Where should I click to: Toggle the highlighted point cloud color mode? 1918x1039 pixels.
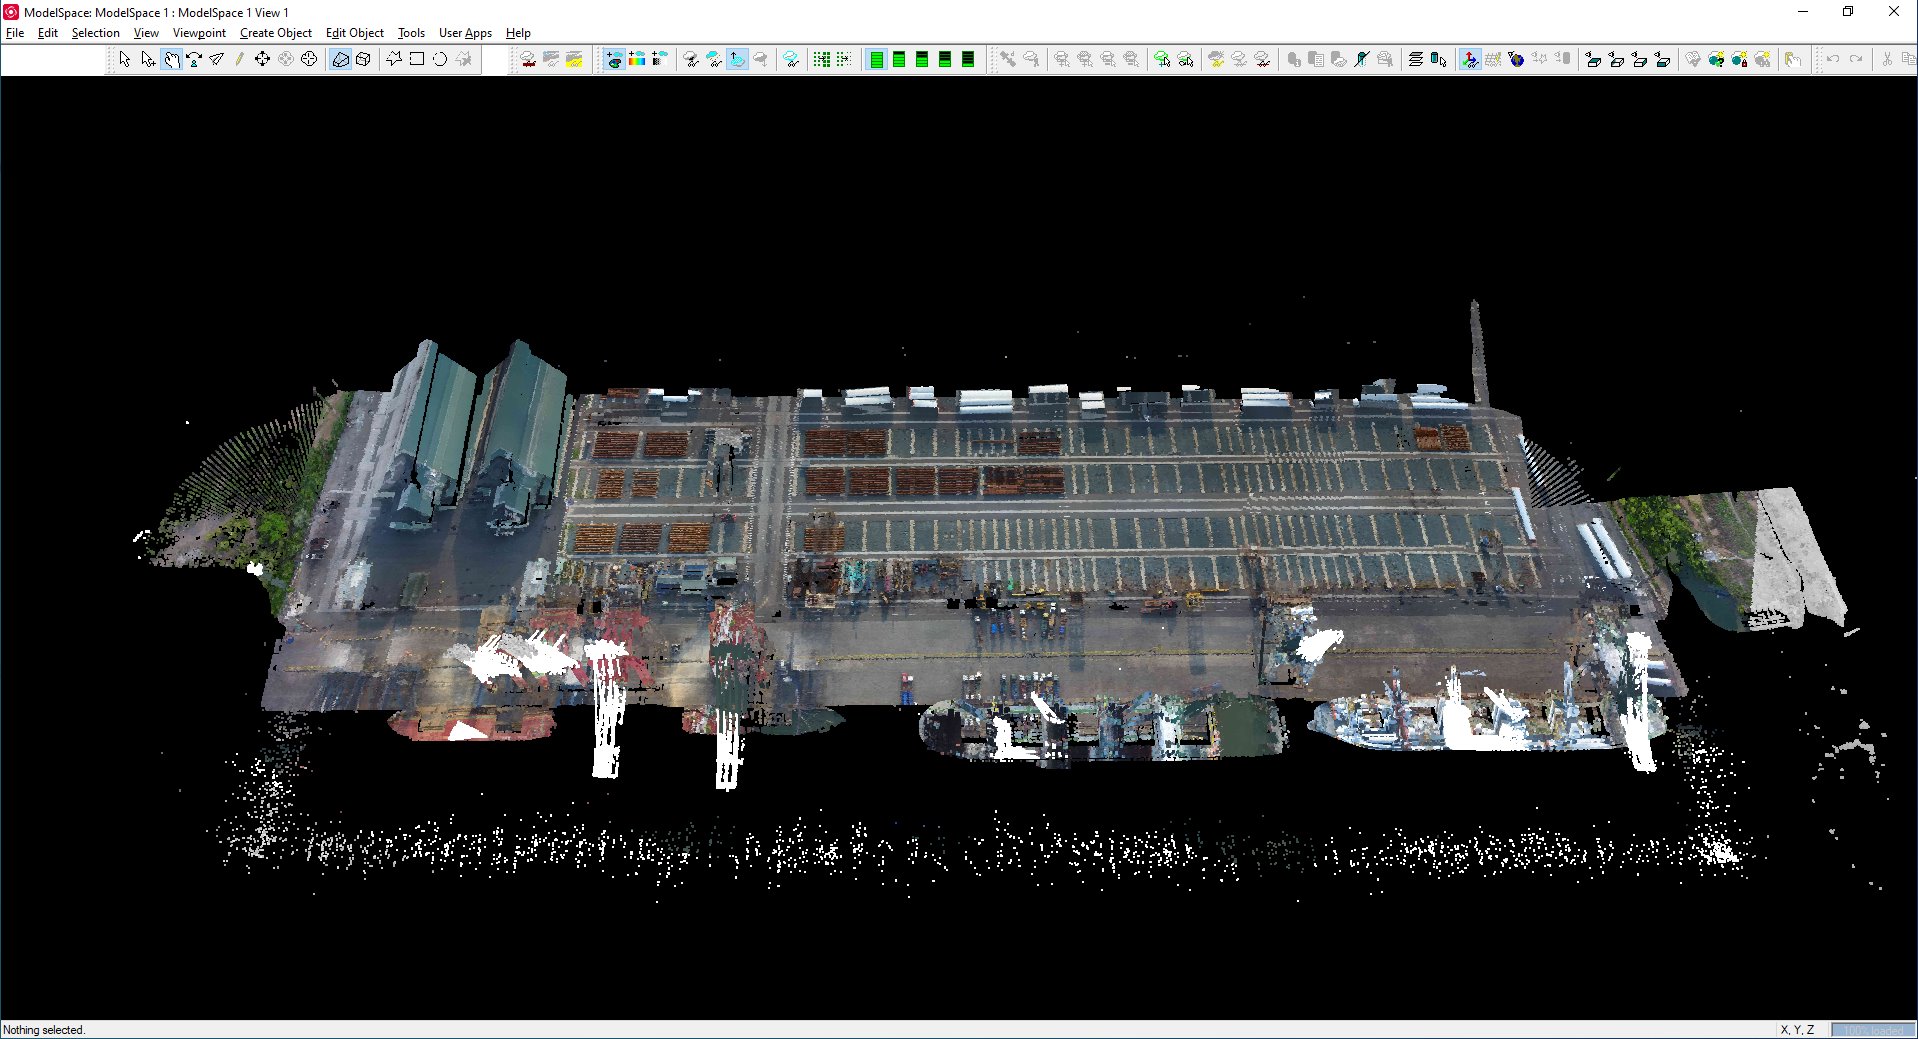616,59
